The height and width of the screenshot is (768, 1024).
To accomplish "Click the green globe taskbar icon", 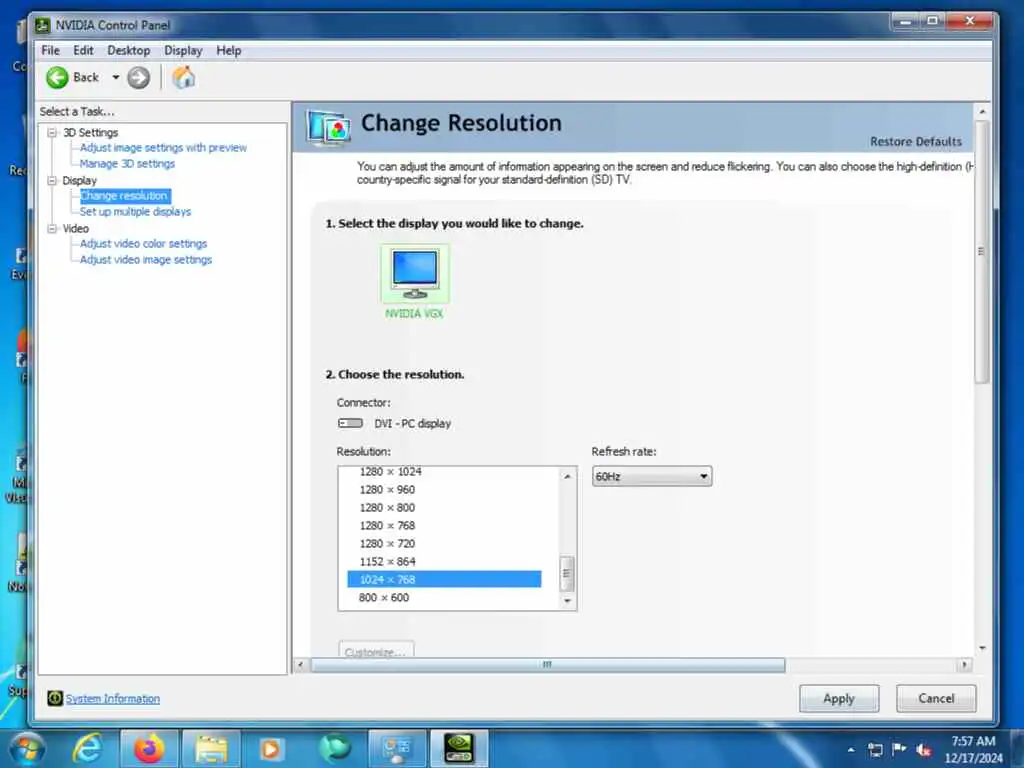I will click(335, 748).
